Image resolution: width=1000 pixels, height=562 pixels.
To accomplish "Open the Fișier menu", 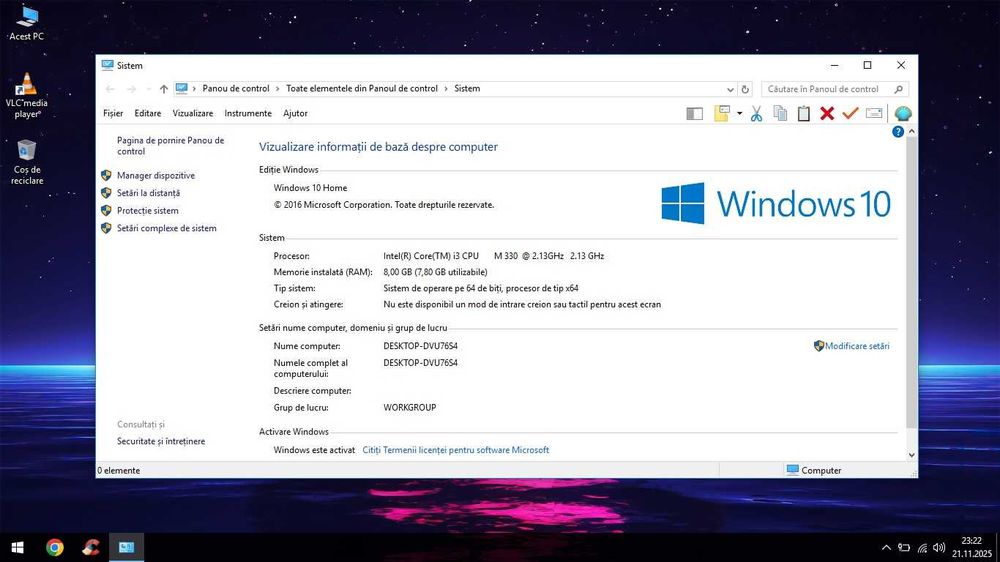I will 113,114.
